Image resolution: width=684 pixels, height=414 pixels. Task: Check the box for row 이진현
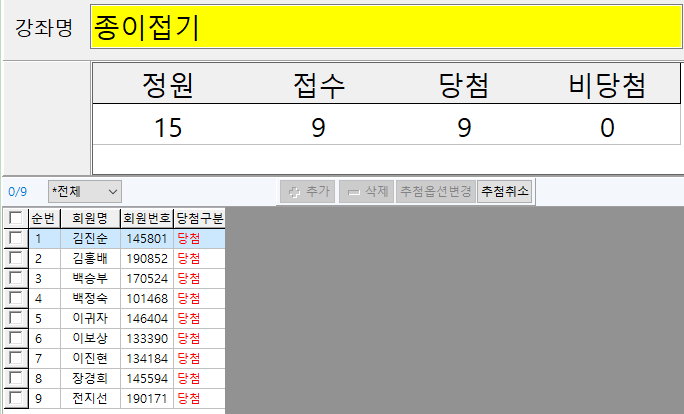click(16, 358)
